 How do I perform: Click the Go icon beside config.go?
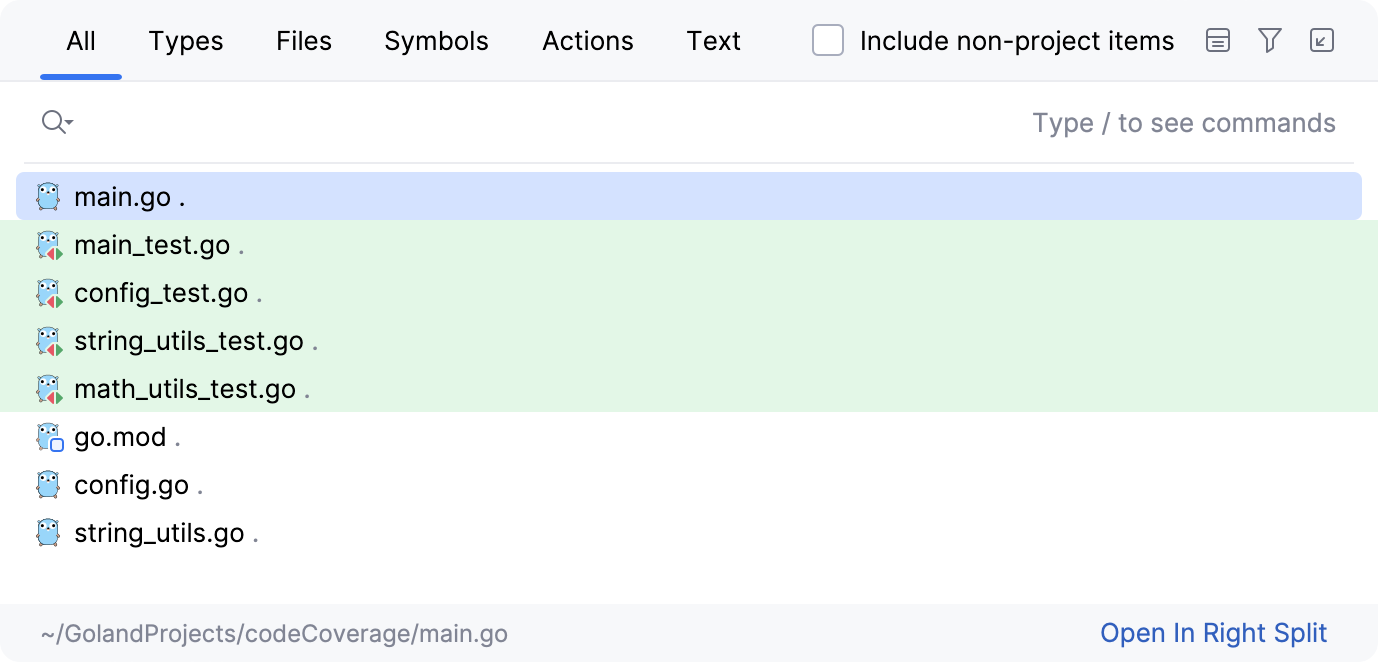click(x=47, y=484)
